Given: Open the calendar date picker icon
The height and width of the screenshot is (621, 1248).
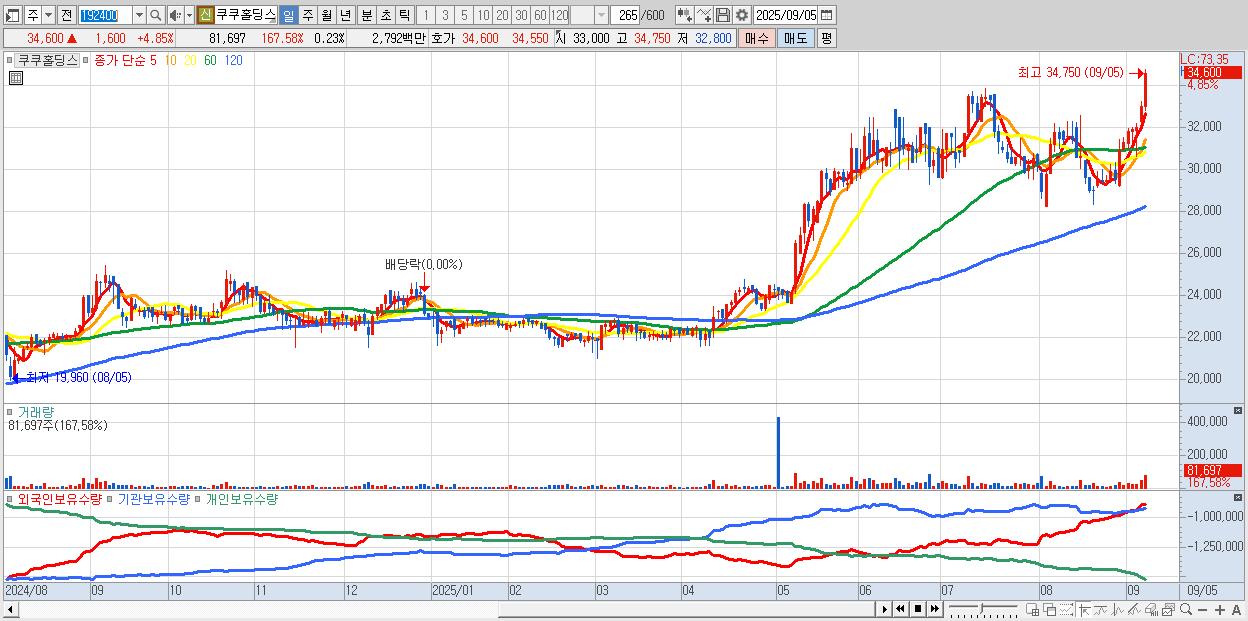Looking at the screenshot, I should 826,15.
